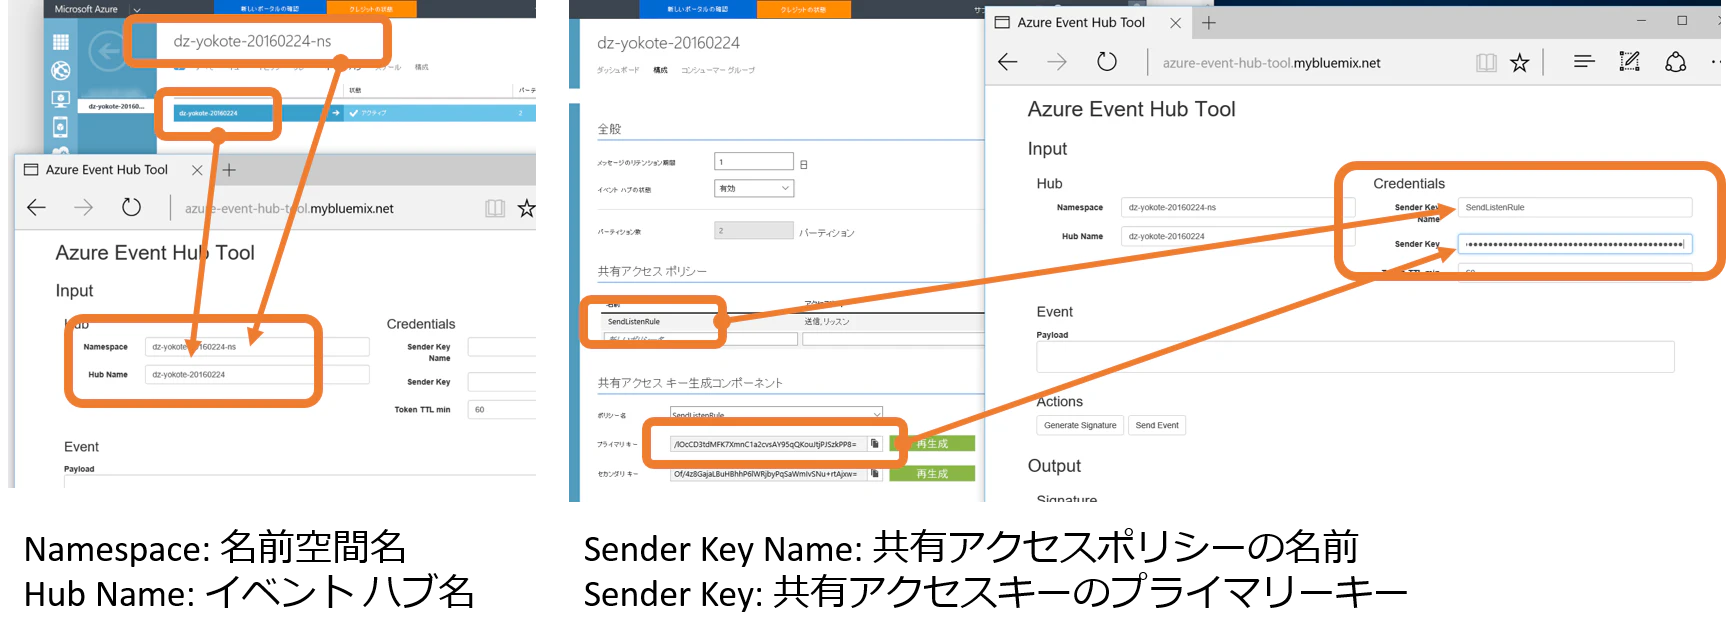This screenshot has height=642, width=1726.
Task: Click the Token TTL min field showing 60
Action: tap(502, 410)
